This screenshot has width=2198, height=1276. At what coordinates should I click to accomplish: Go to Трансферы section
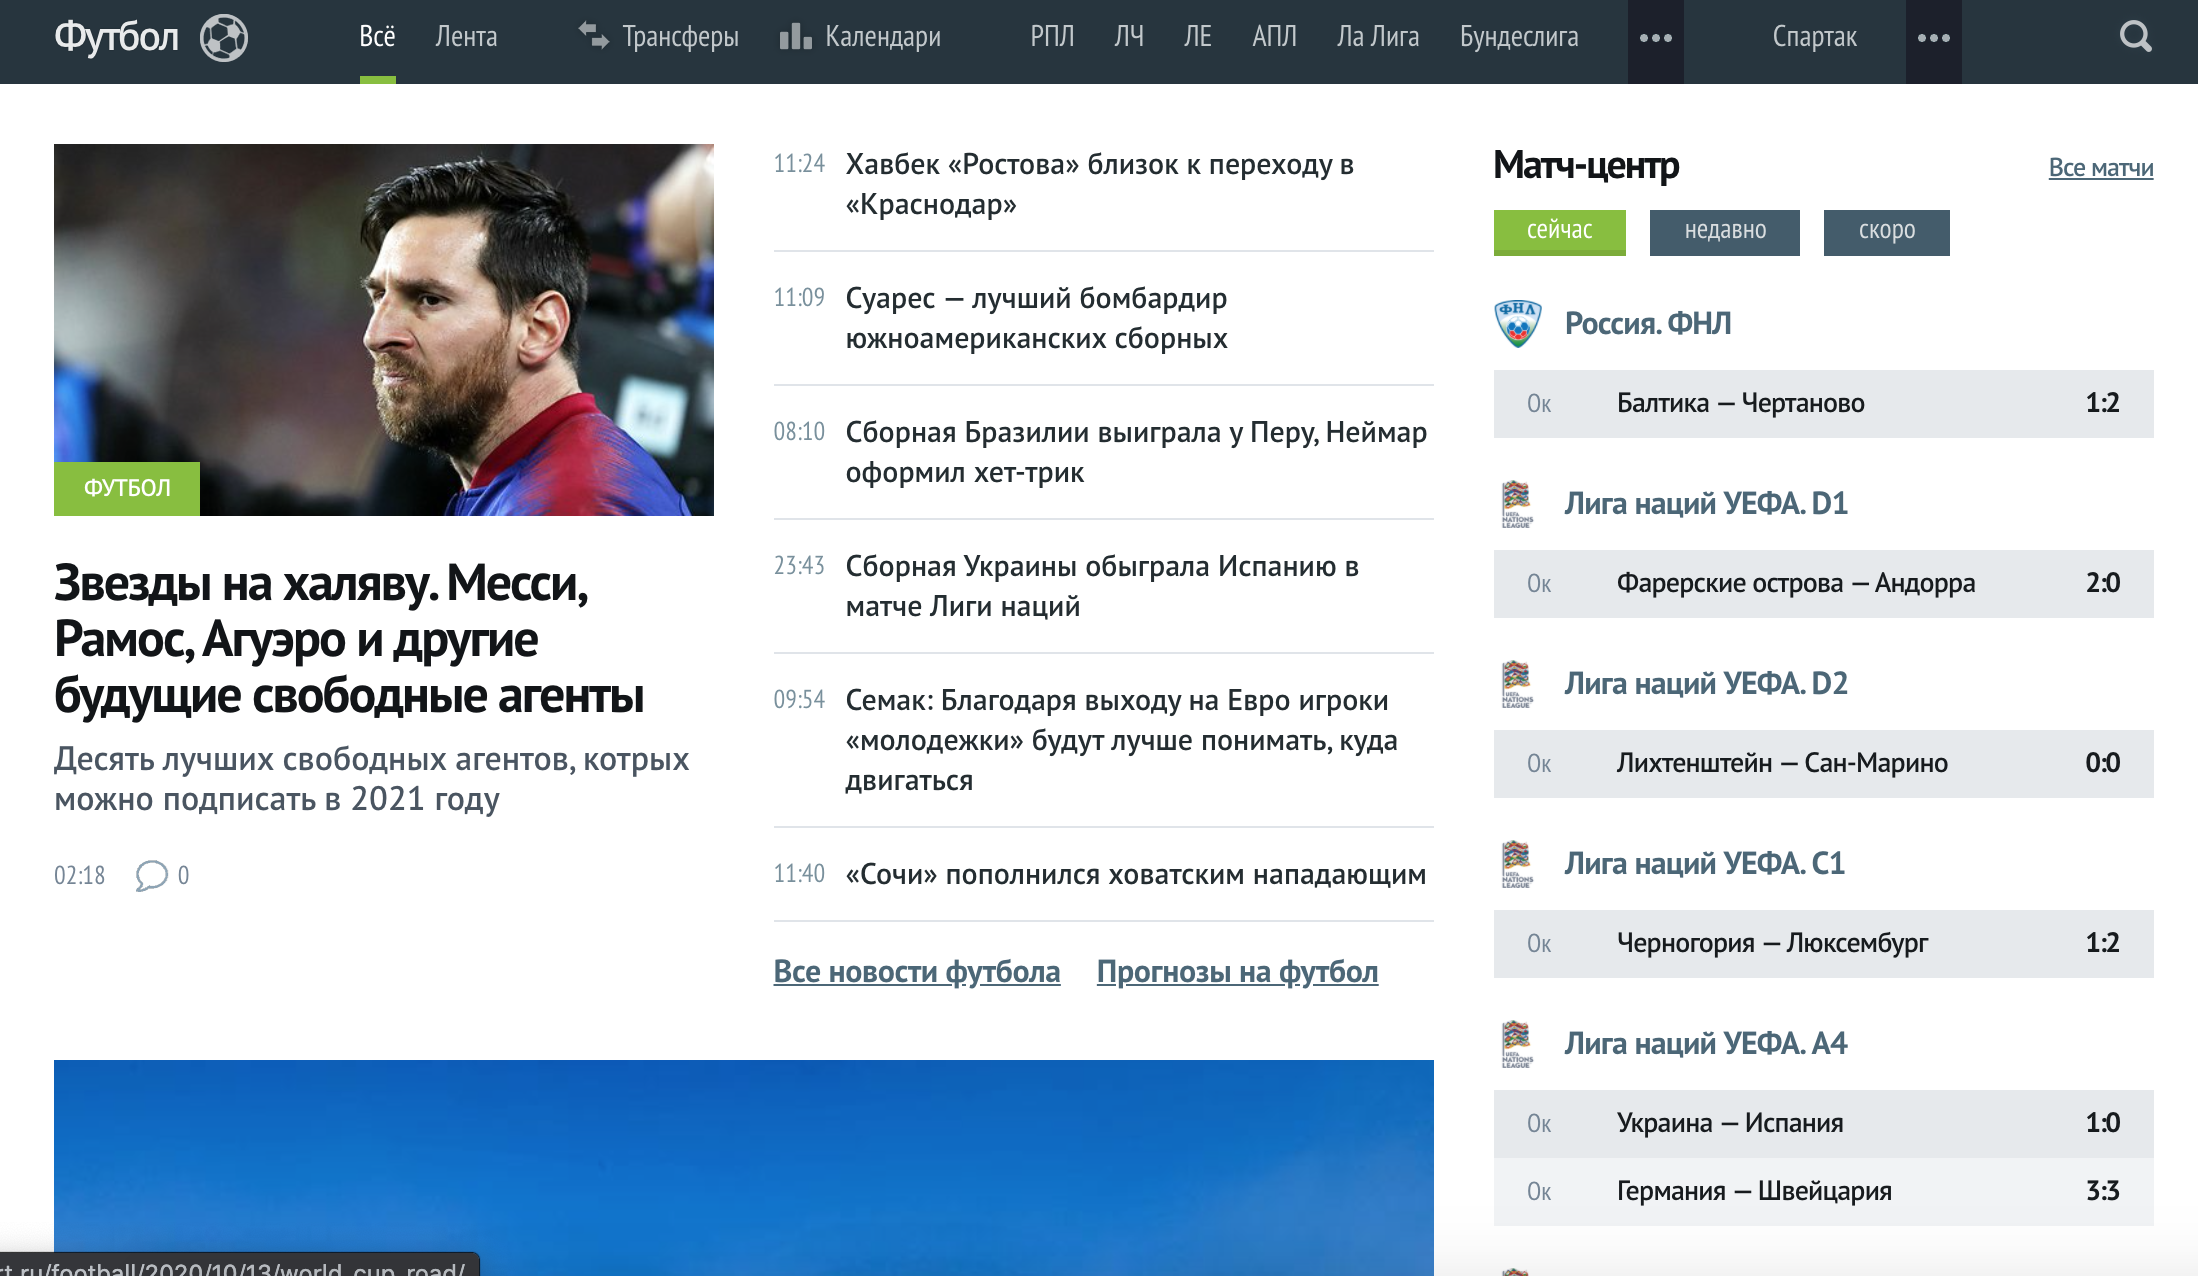(680, 37)
